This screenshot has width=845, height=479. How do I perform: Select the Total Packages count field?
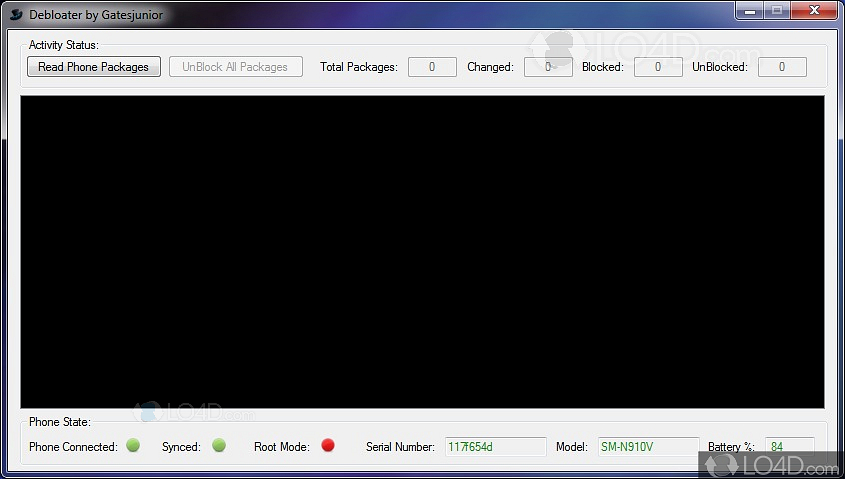pyautogui.click(x=432, y=67)
